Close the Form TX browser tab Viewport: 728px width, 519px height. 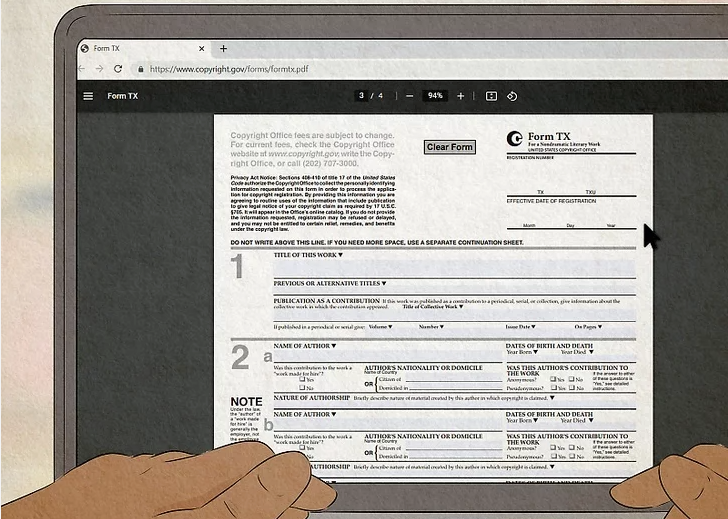202,48
